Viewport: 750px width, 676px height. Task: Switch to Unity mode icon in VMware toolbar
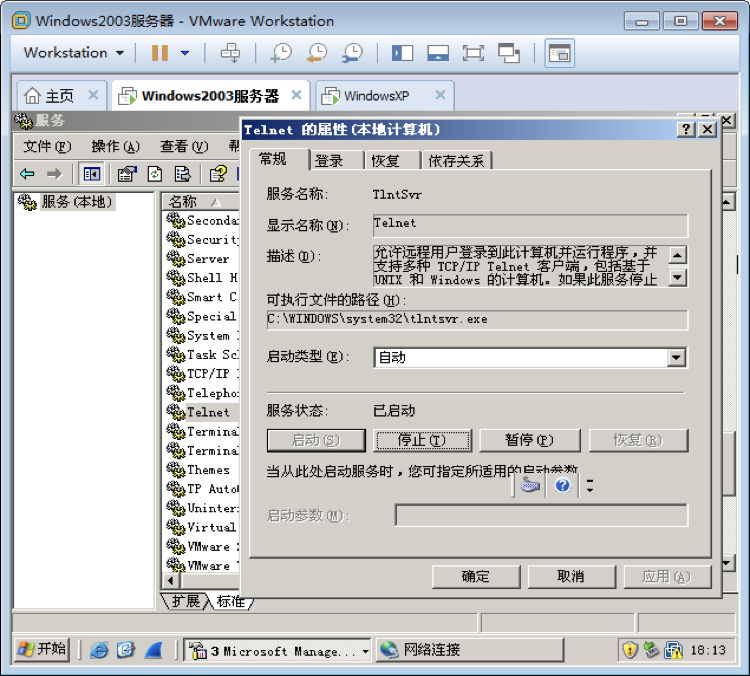(x=509, y=53)
